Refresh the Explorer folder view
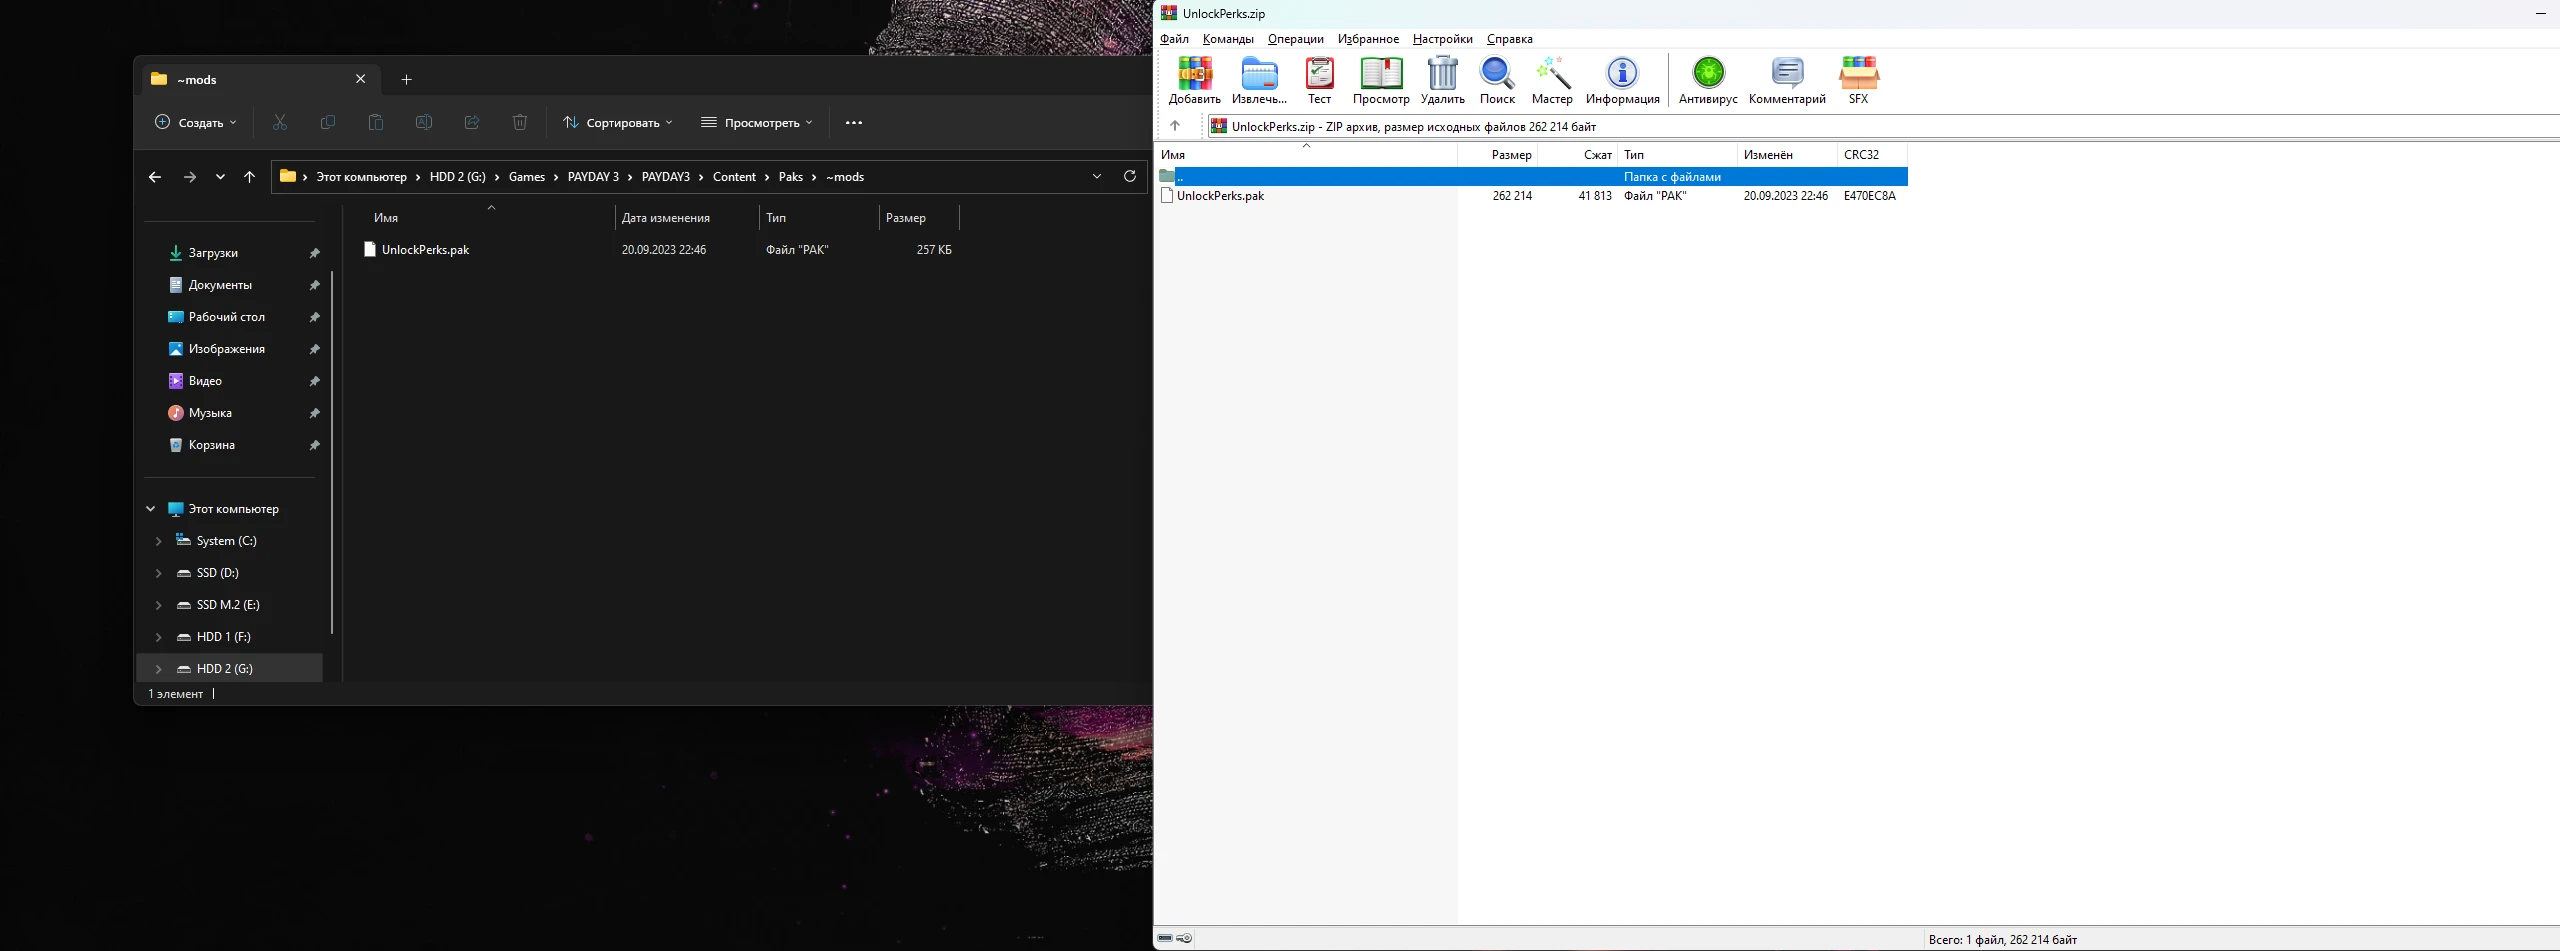Image resolution: width=2560 pixels, height=951 pixels. (x=1130, y=177)
